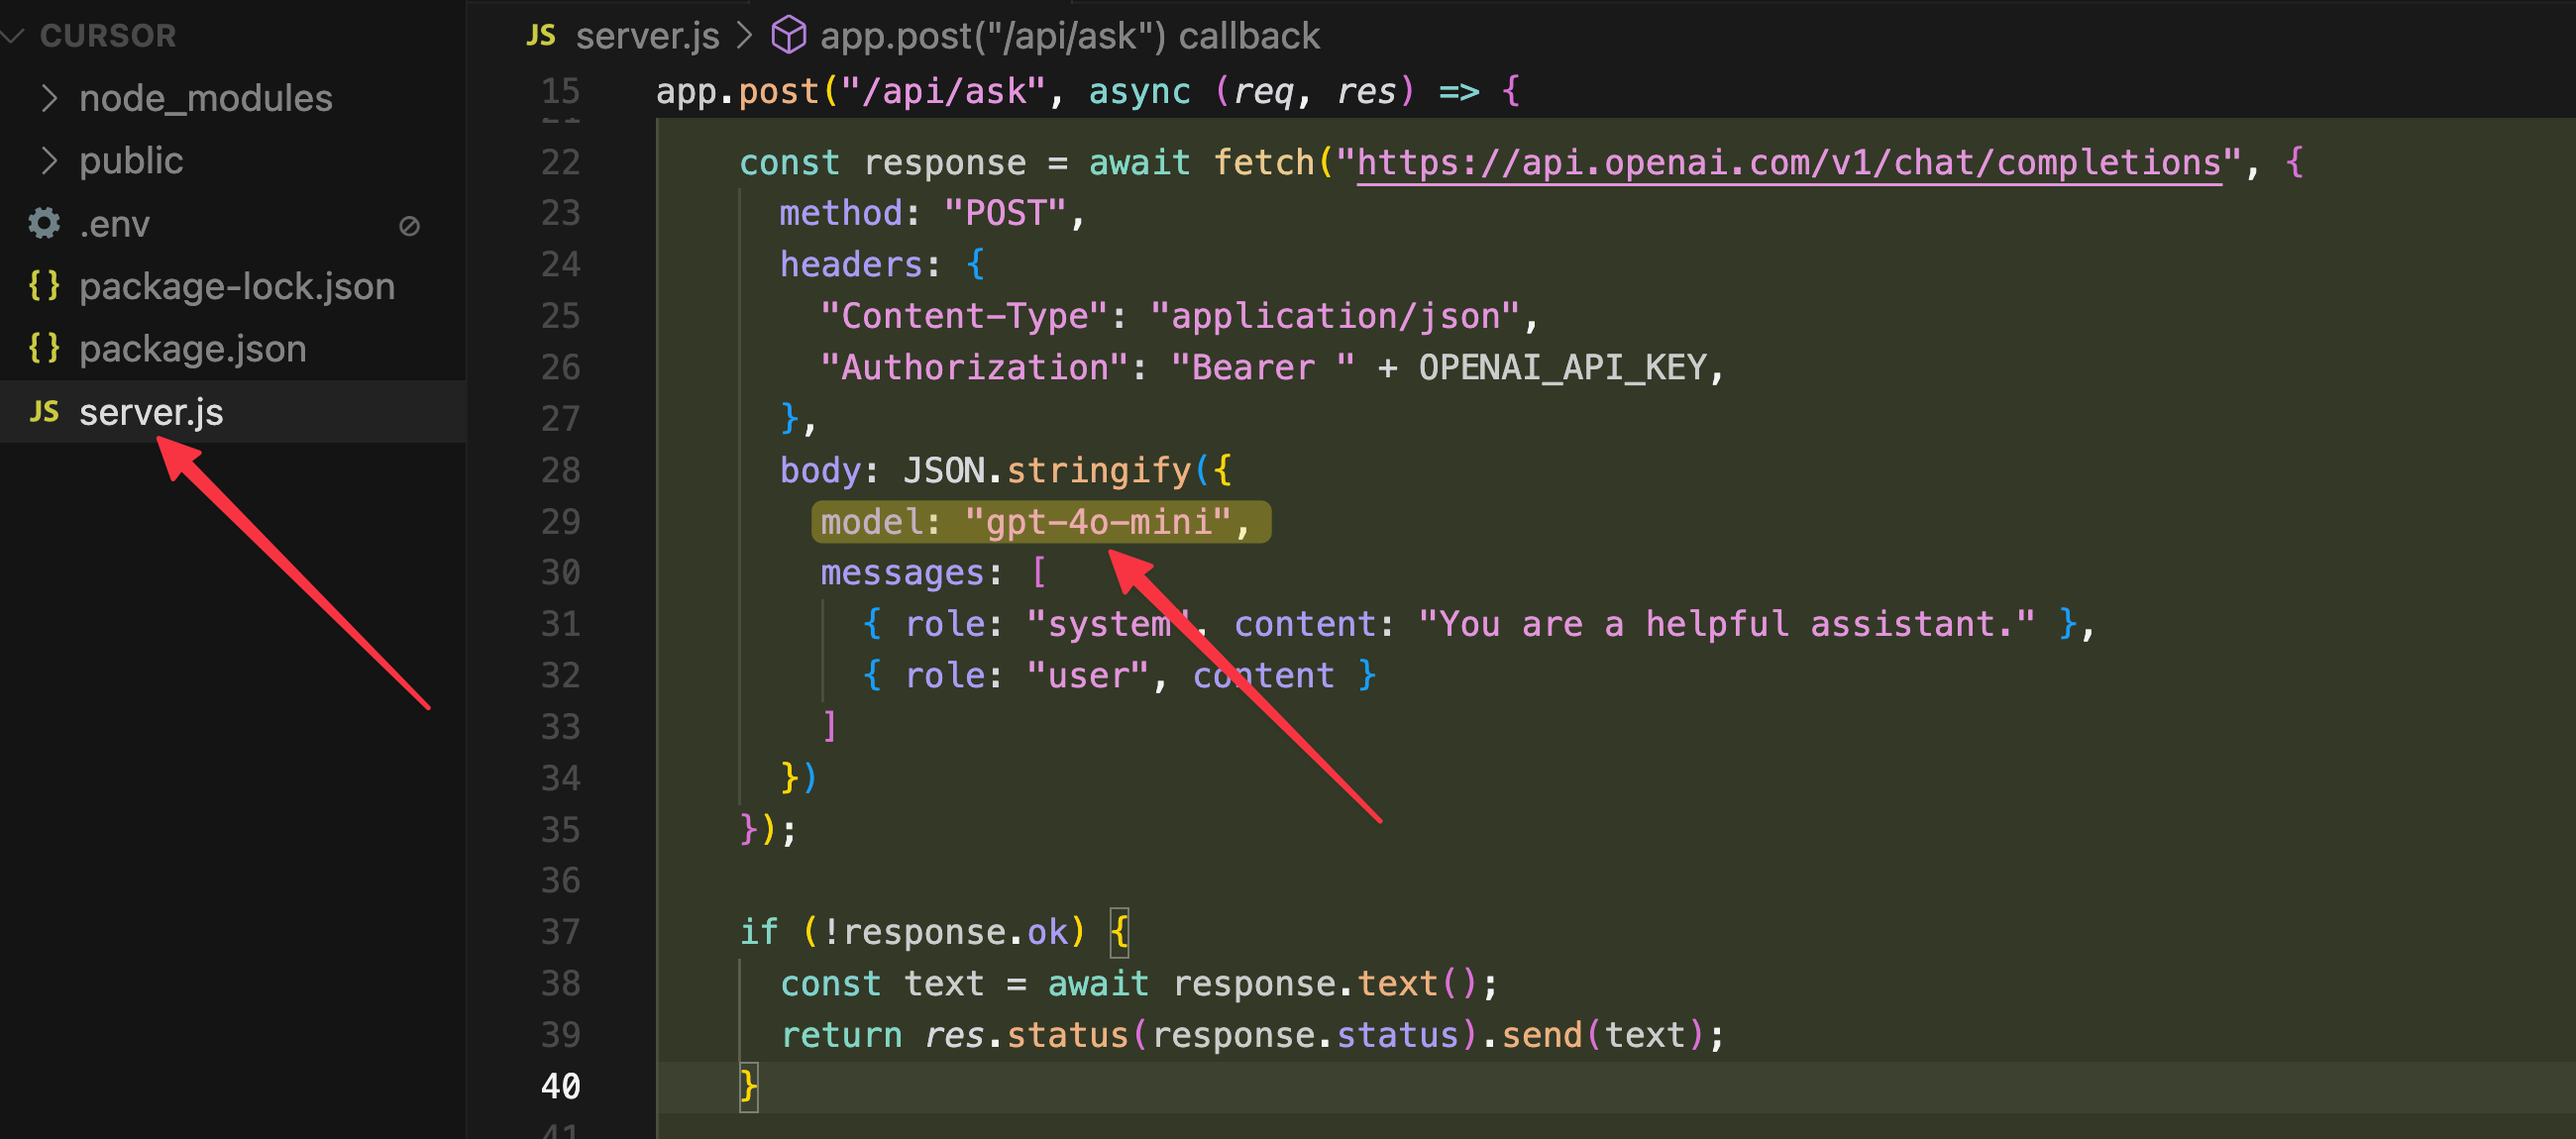Viewport: 2576px width, 1139px height.
Task: Click OPENAI_API_KEY in the Authorization header
Action: coord(1562,368)
